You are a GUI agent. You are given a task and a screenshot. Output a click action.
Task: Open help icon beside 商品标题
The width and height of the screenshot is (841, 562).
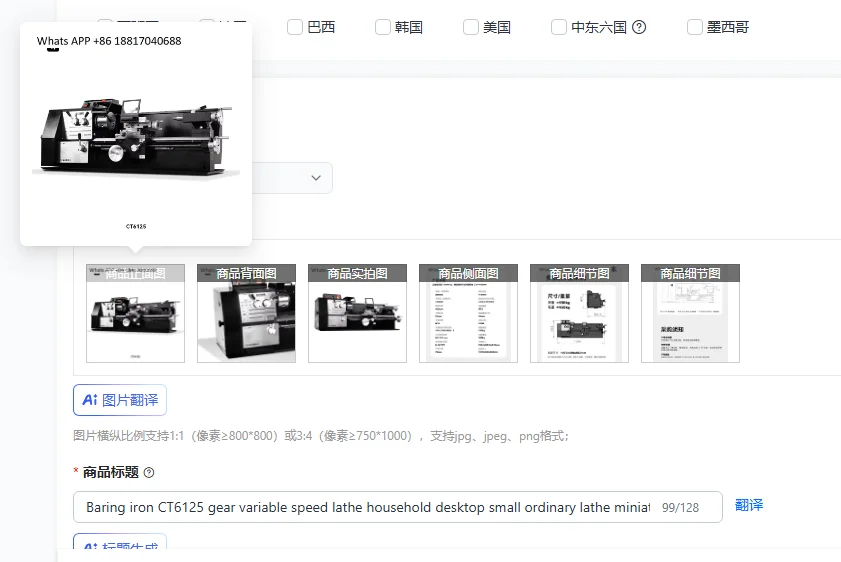(x=149, y=472)
